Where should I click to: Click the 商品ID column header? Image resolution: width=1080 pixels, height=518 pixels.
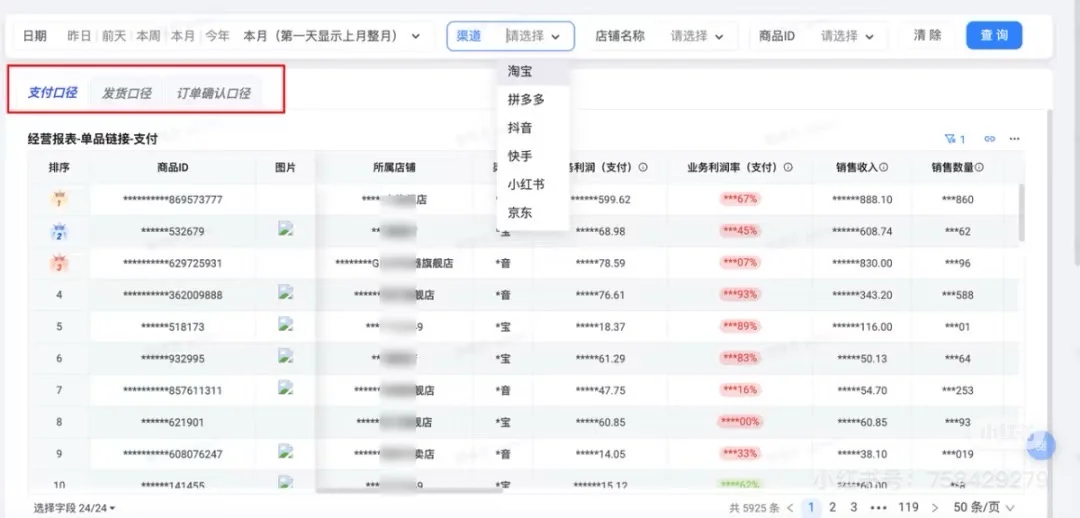(172, 167)
